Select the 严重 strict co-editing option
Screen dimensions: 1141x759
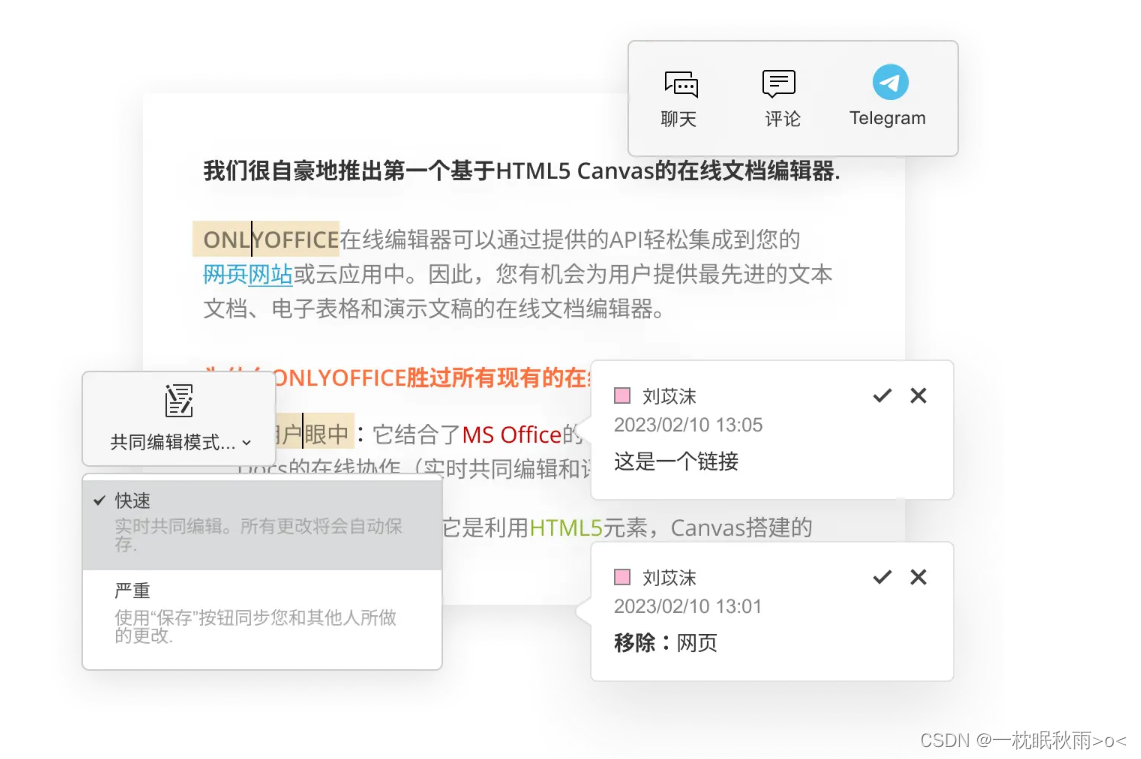[262, 613]
